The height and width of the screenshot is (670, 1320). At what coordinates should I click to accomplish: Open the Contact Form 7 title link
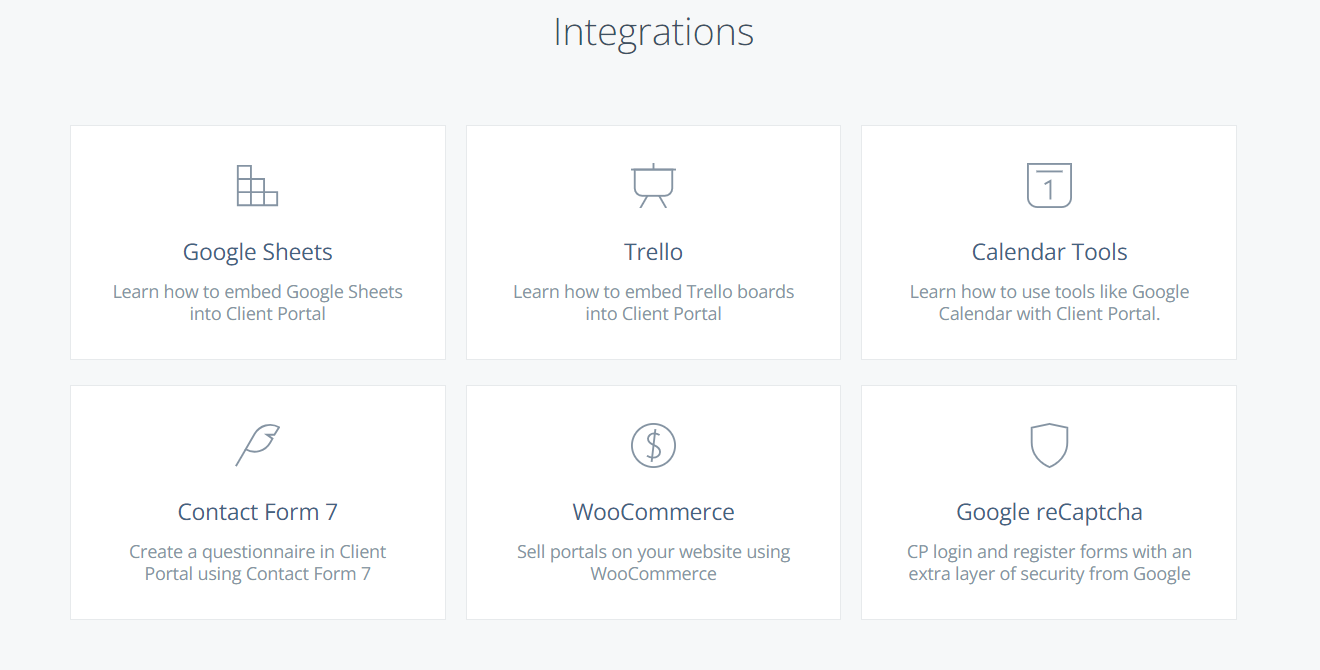(x=257, y=512)
